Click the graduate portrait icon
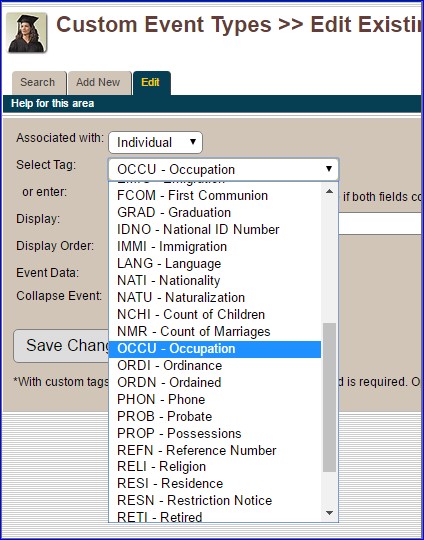This screenshot has width=424, height=540. pyautogui.click(x=27, y=33)
